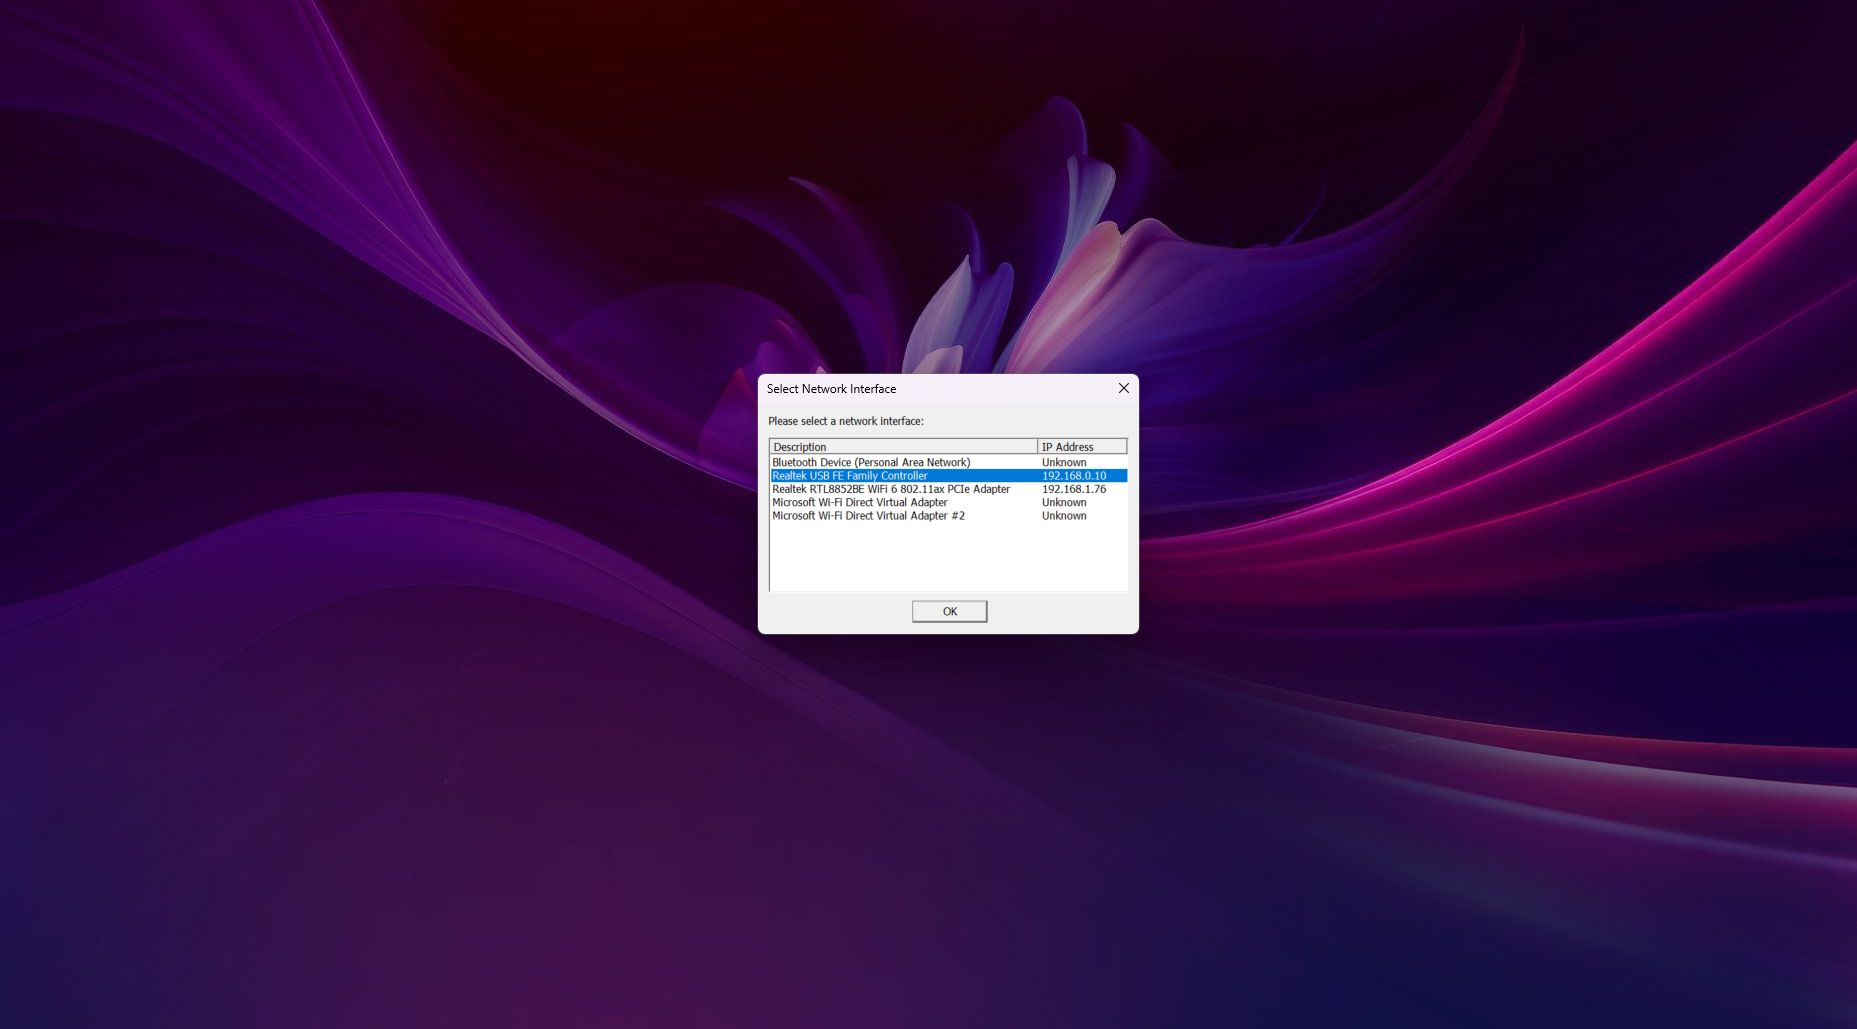1857x1029 pixels.
Task: Click the 'Please select a network interface' label
Action: pos(845,421)
